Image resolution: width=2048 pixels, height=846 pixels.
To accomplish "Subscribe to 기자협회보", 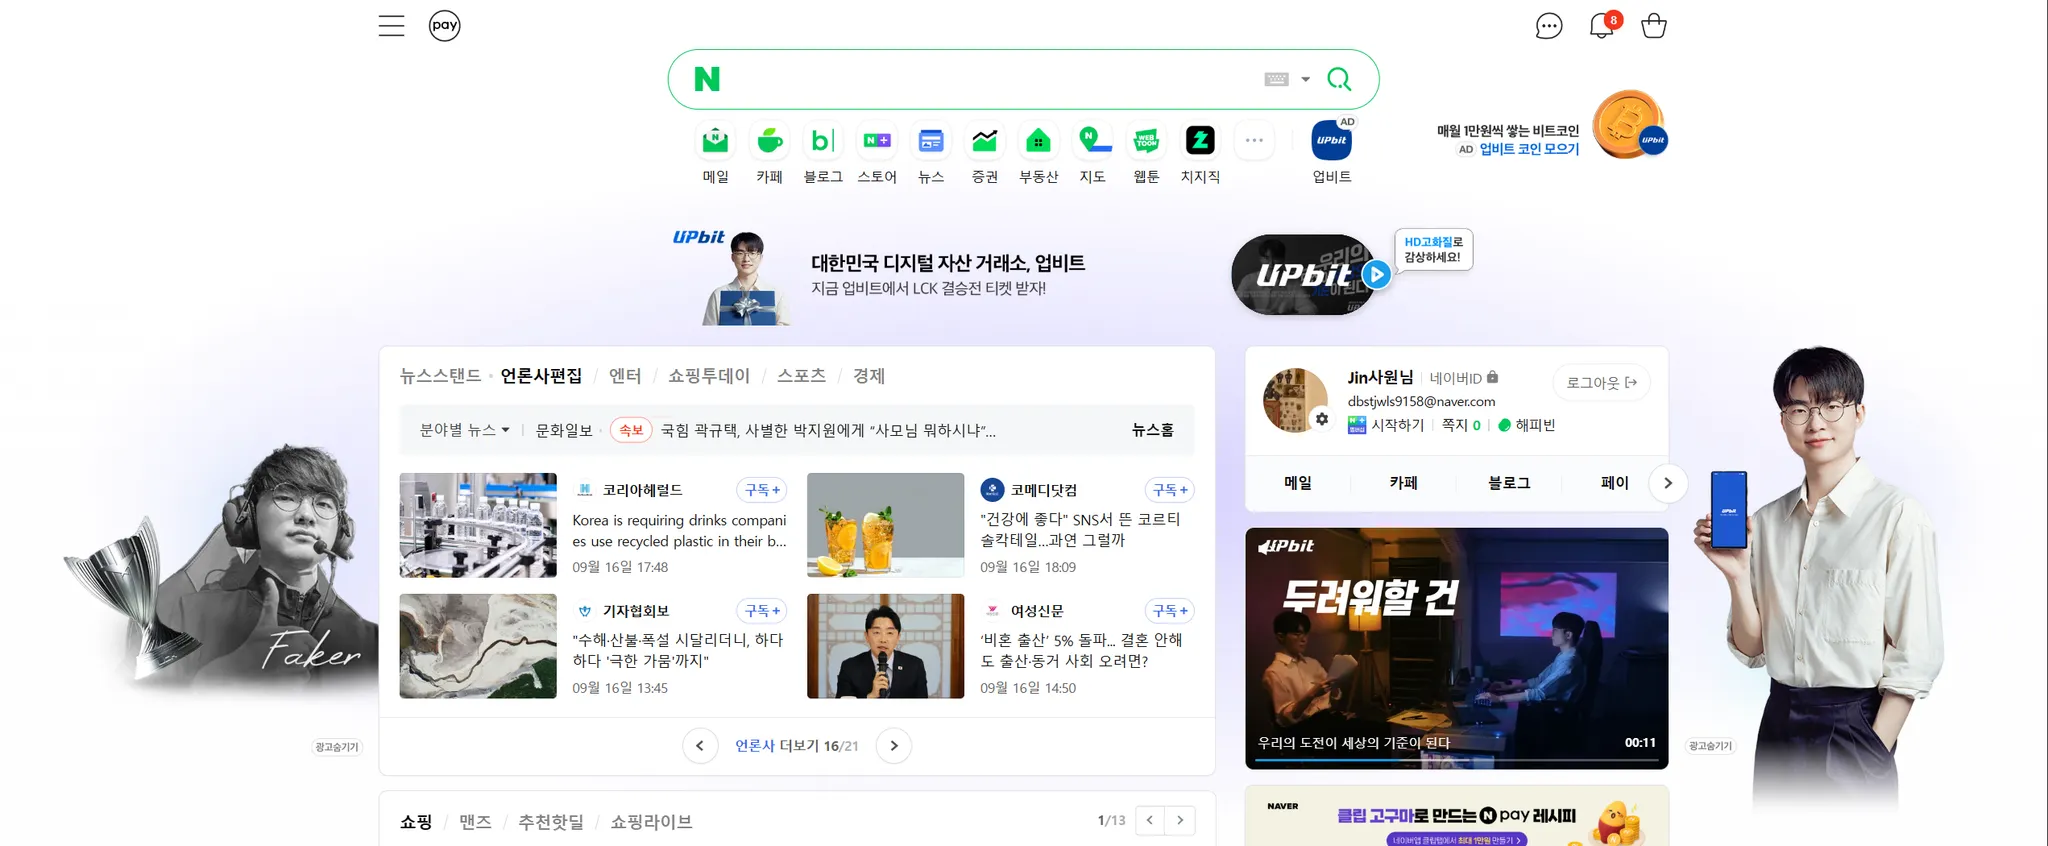I will click(762, 611).
